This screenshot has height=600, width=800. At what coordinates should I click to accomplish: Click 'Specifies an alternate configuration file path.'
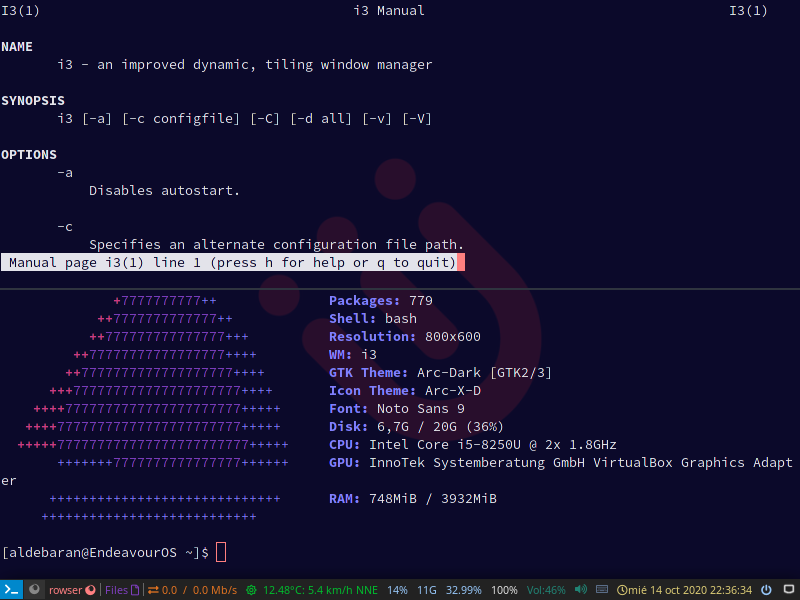(277, 245)
